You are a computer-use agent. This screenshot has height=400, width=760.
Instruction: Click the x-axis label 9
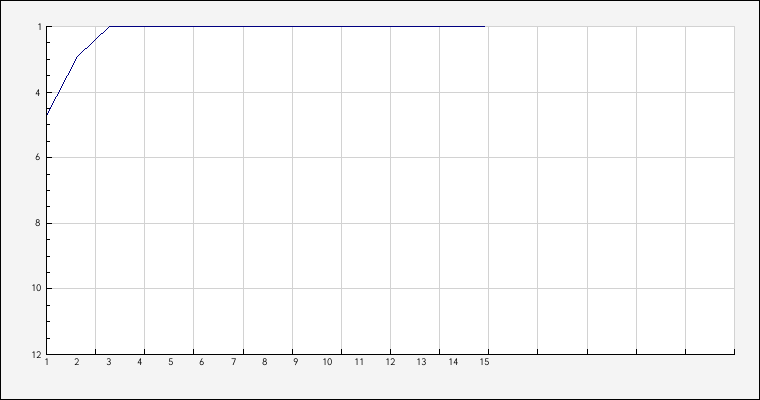tap(296, 362)
